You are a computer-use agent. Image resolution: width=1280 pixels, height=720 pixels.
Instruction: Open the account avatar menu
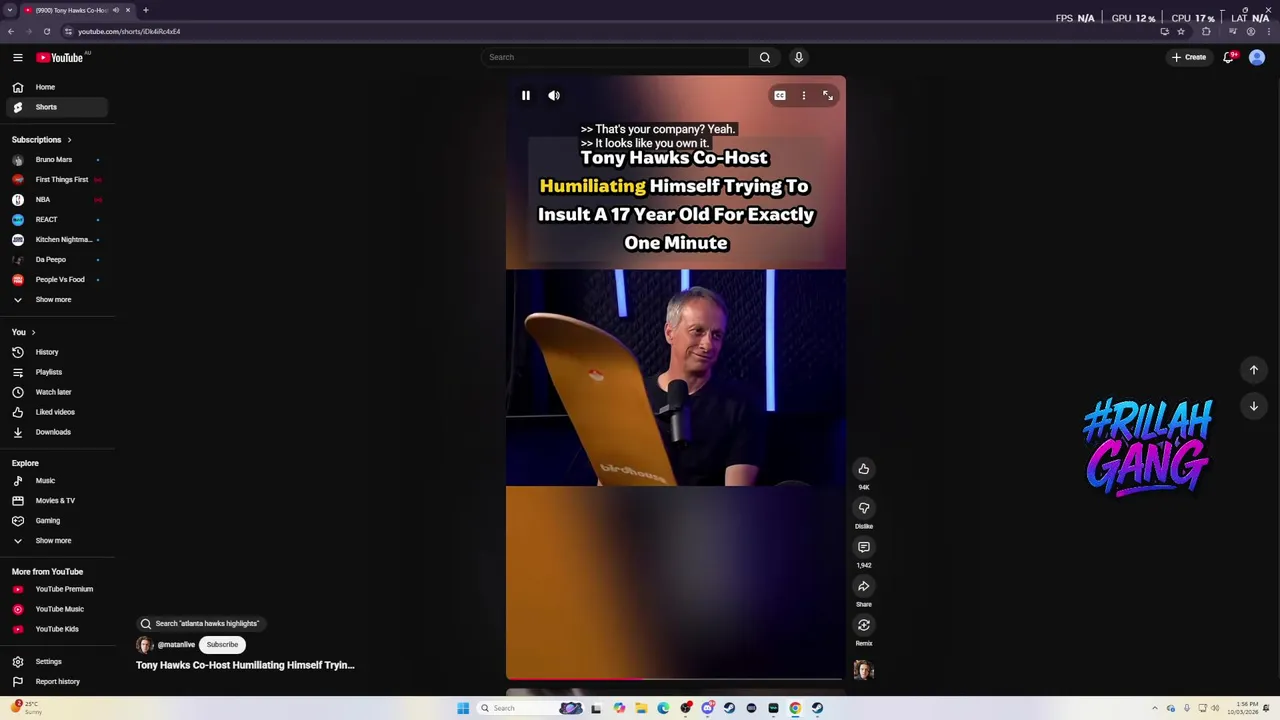coord(1257,57)
